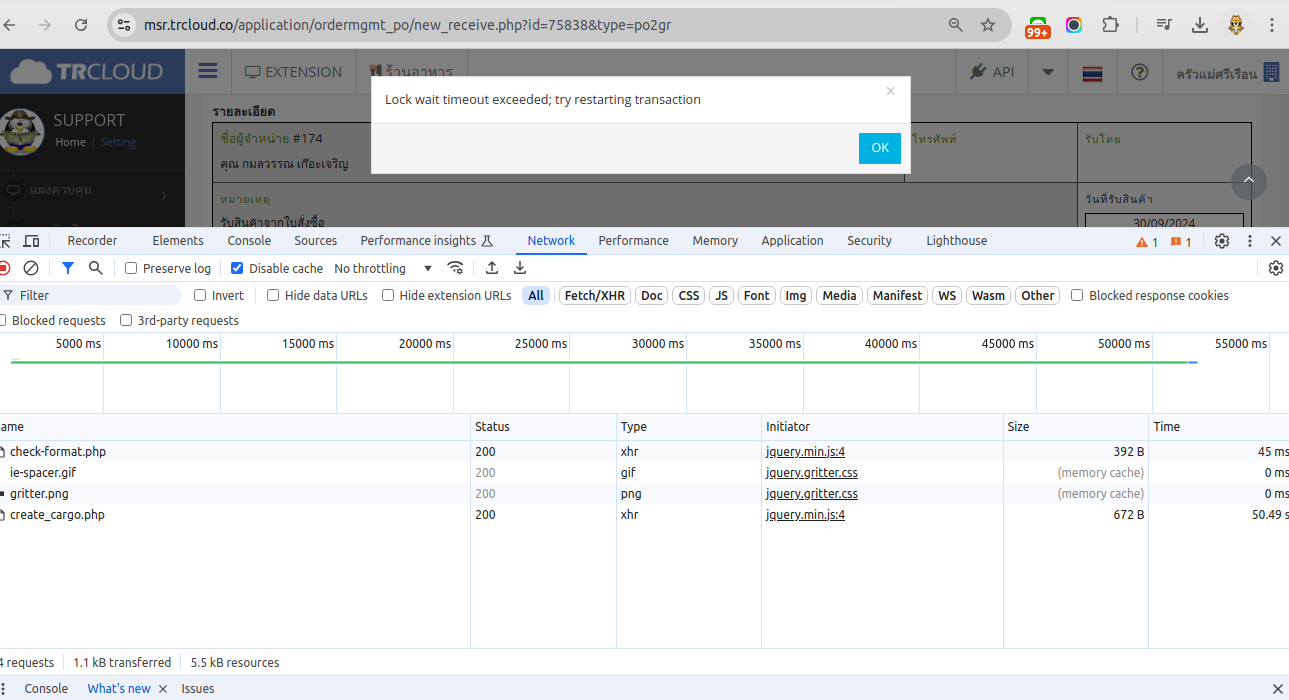Check the Invert filter checkbox
This screenshot has height=700, width=1289.
coord(200,295)
